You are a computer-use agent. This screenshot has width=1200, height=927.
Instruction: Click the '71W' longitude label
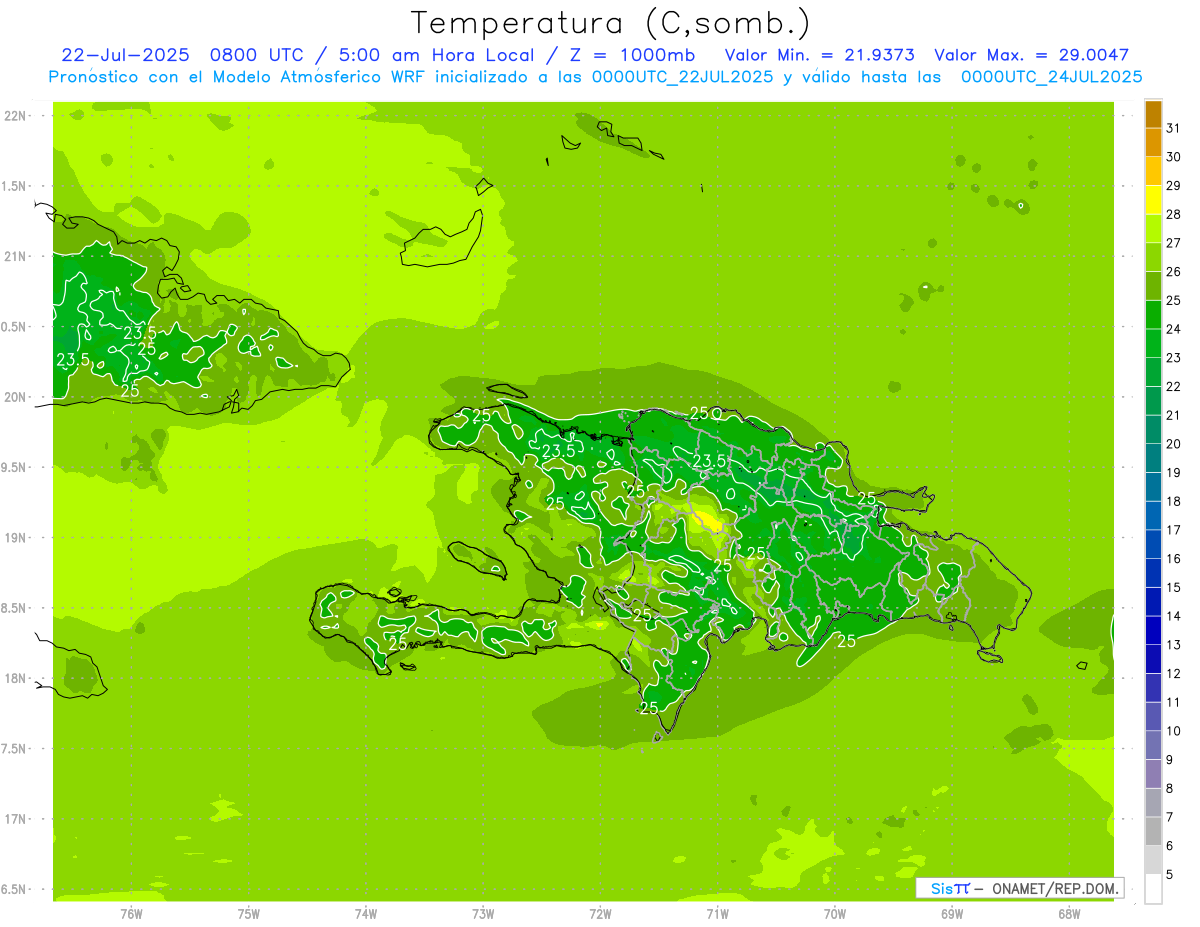click(x=717, y=913)
